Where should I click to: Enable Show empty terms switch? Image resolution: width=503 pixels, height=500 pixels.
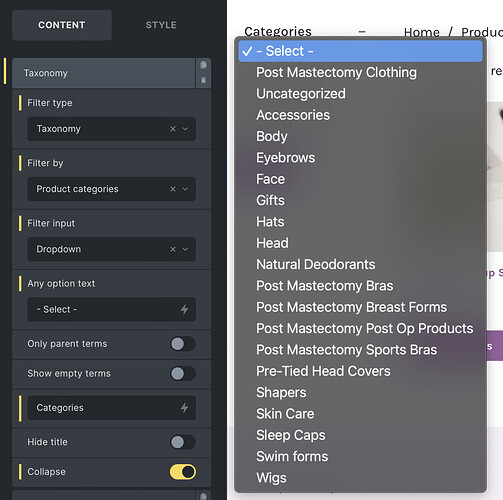[x=182, y=373]
